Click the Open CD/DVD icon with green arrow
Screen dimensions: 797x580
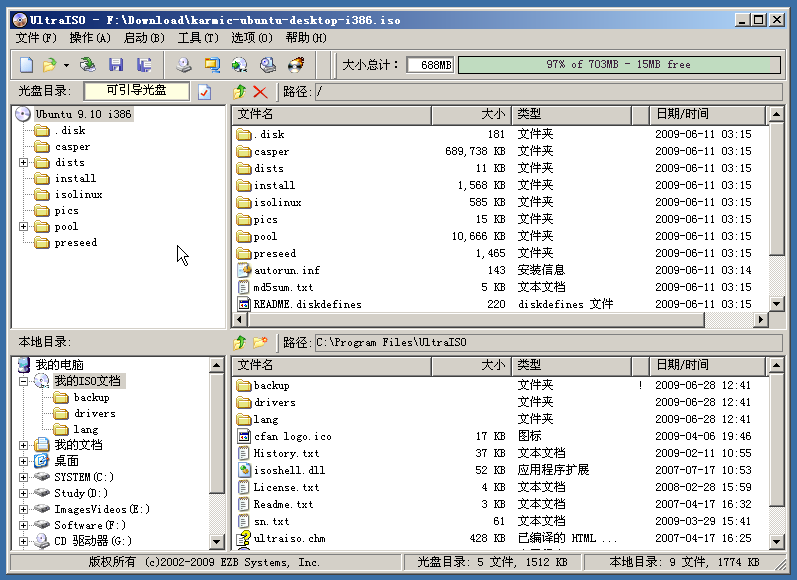[87, 65]
